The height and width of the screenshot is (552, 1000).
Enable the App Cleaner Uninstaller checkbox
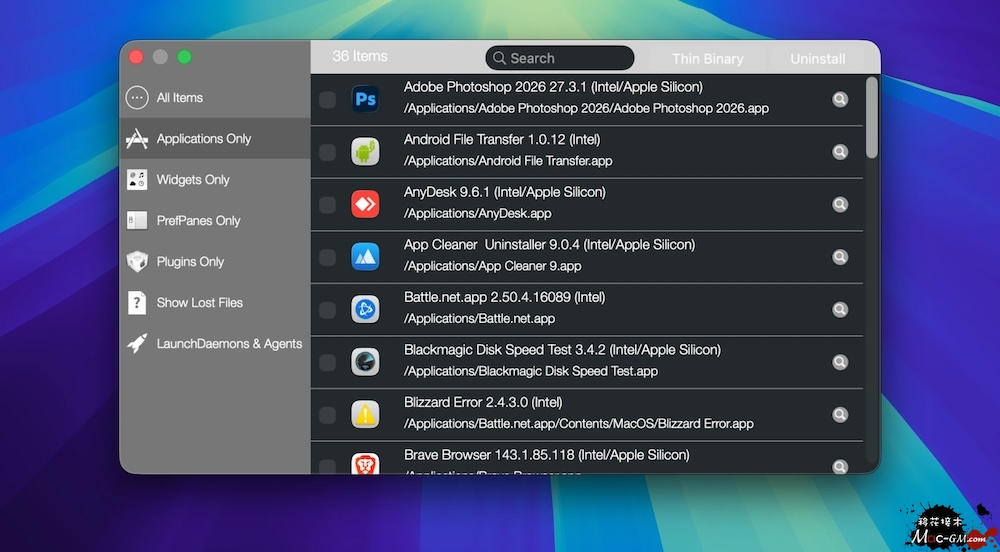click(327, 257)
